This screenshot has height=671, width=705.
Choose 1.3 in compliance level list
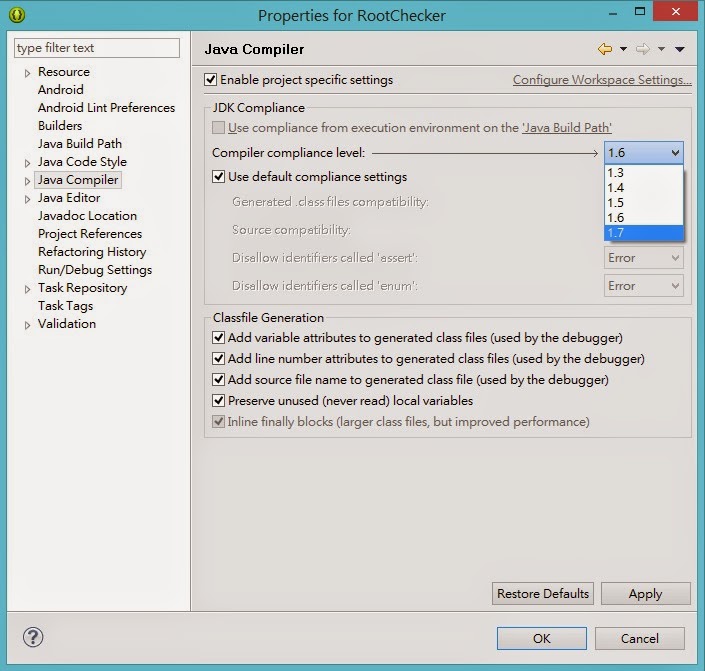coord(644,173)
